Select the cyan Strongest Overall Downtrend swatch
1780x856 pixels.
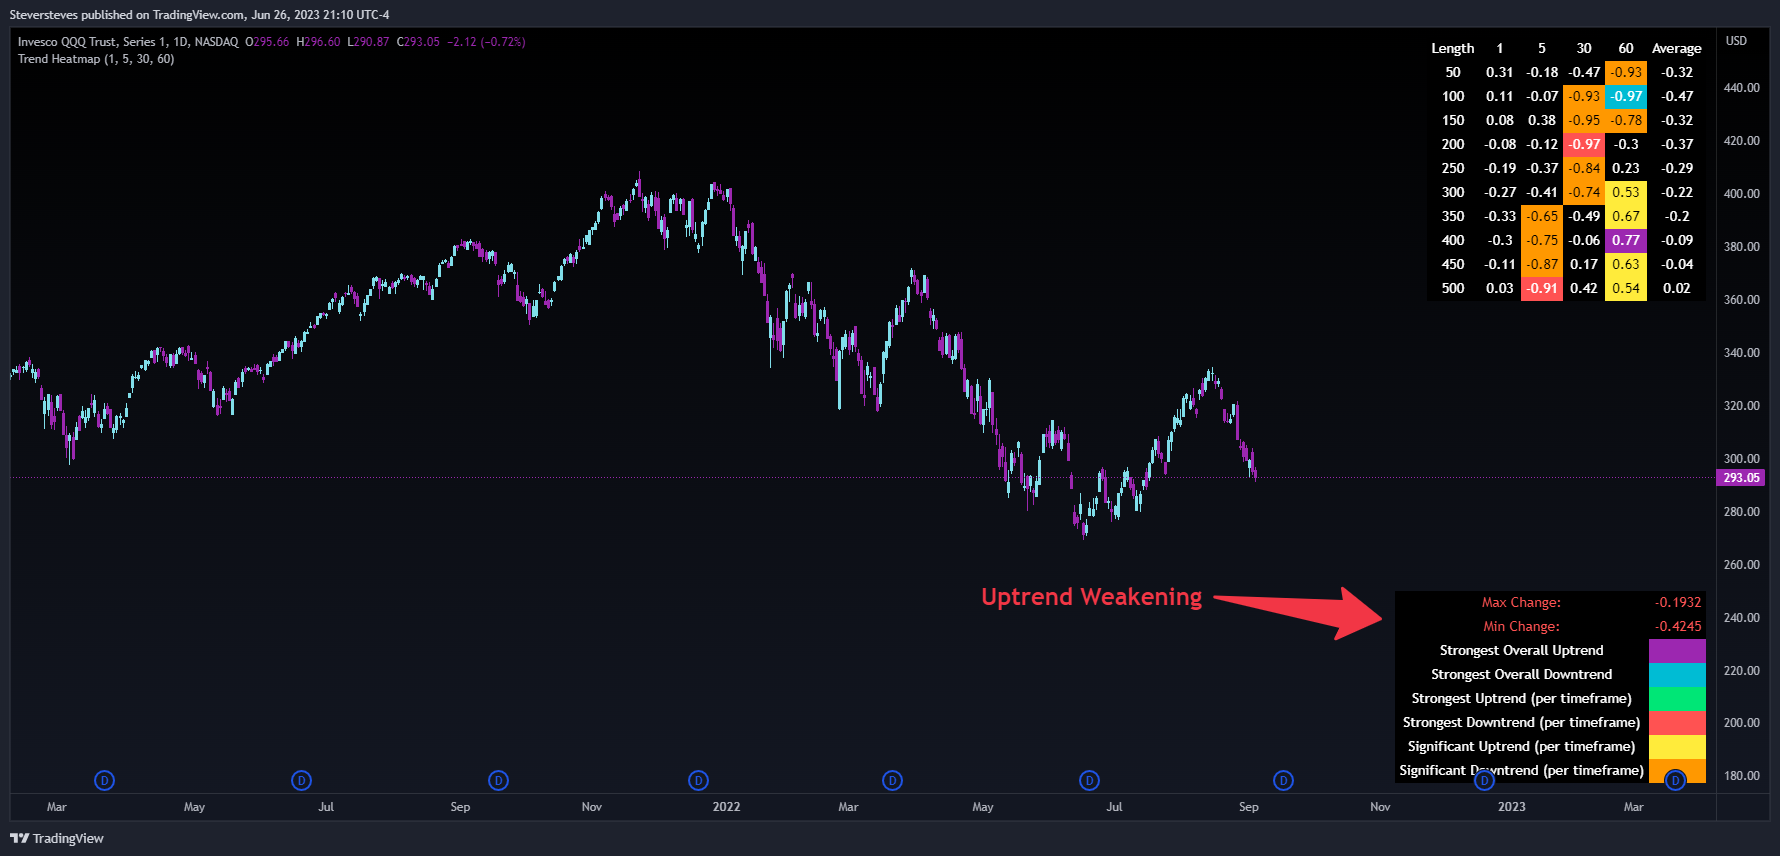[x=1677, y=674]
